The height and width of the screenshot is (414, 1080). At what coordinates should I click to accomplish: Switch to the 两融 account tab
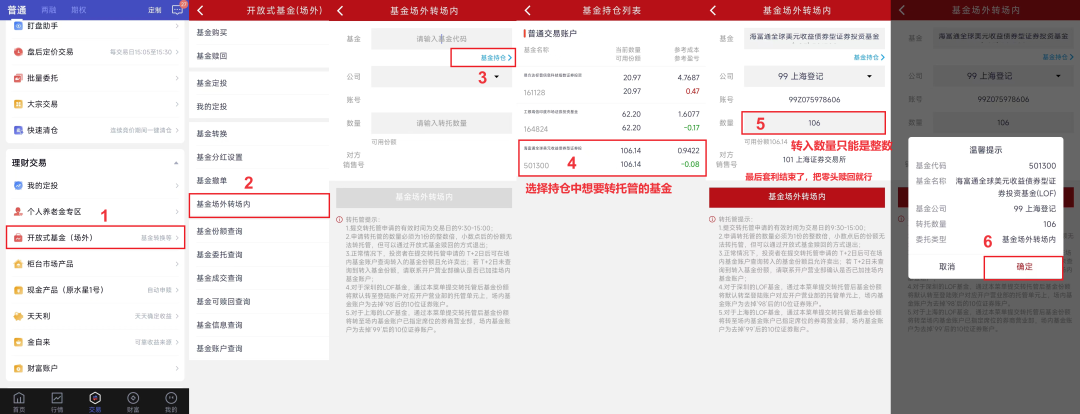pos(48,10)
